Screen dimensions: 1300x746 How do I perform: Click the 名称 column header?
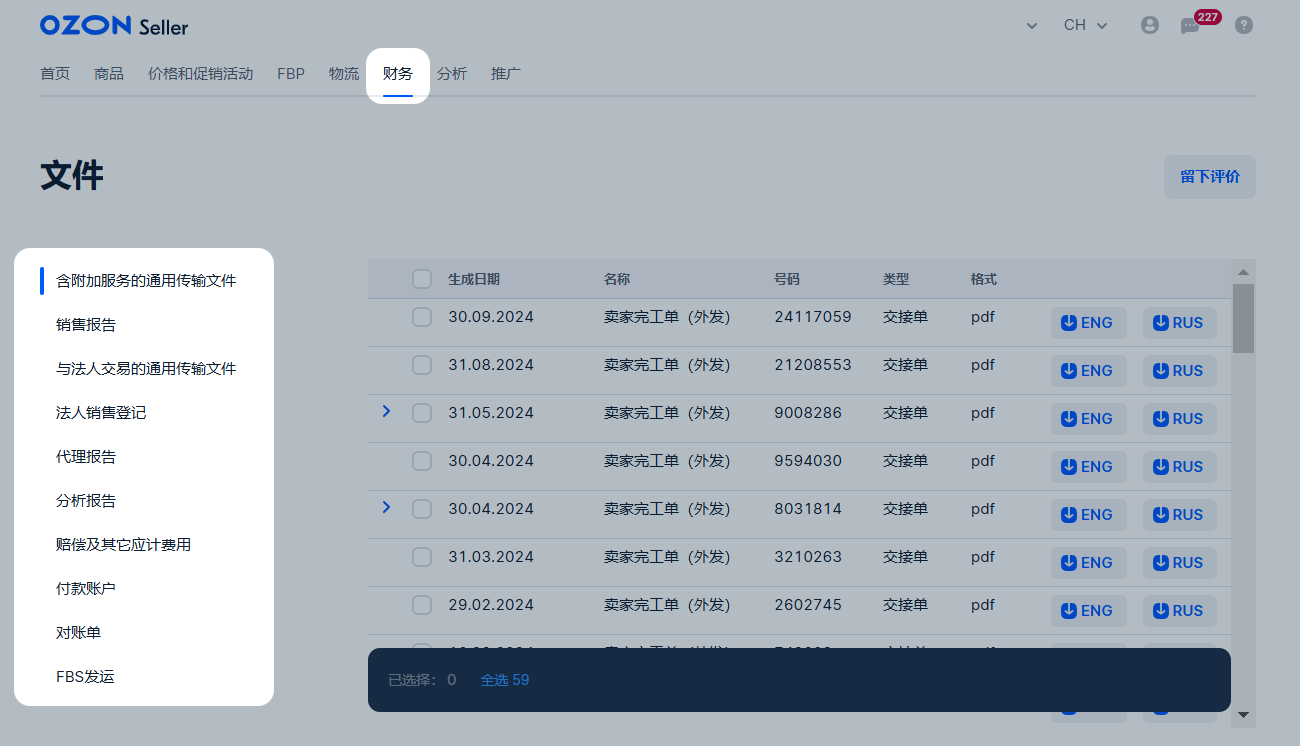(617, 279)
